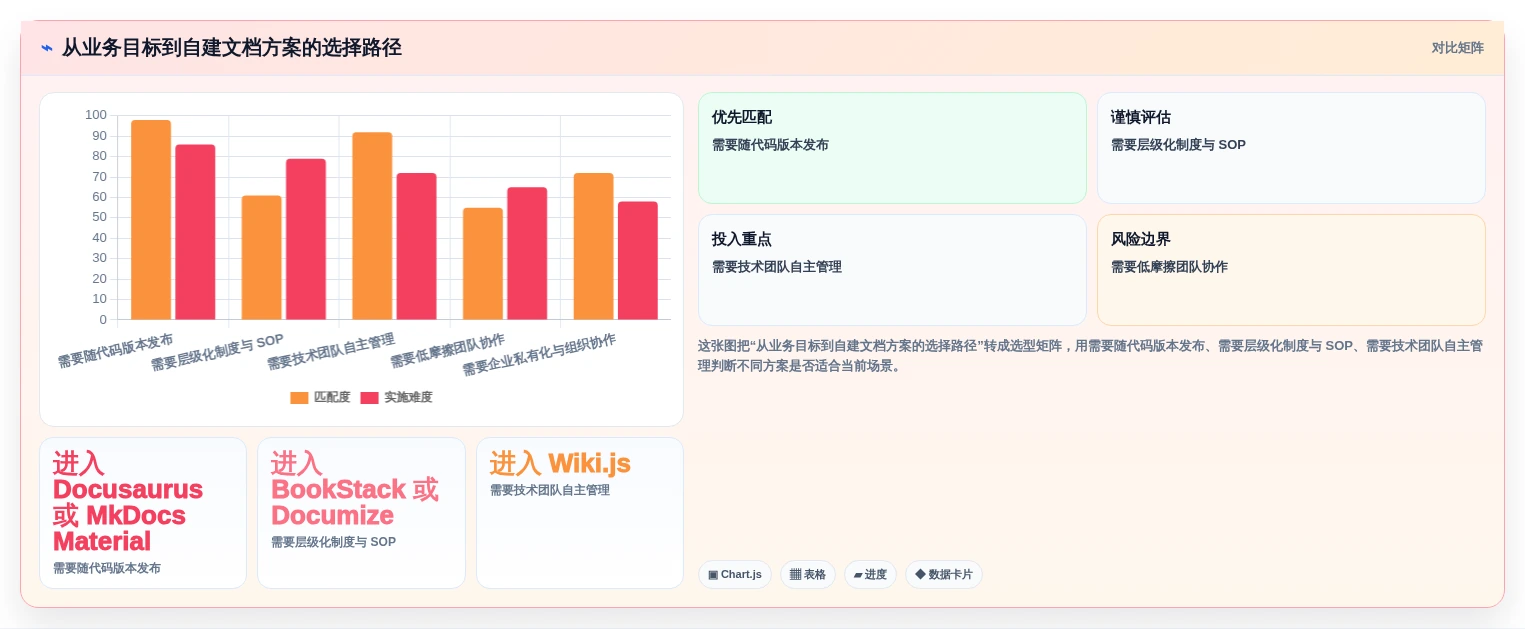Toggle the 匹配度 legend orange swatch
The image size is (1525, 629).
299,398
